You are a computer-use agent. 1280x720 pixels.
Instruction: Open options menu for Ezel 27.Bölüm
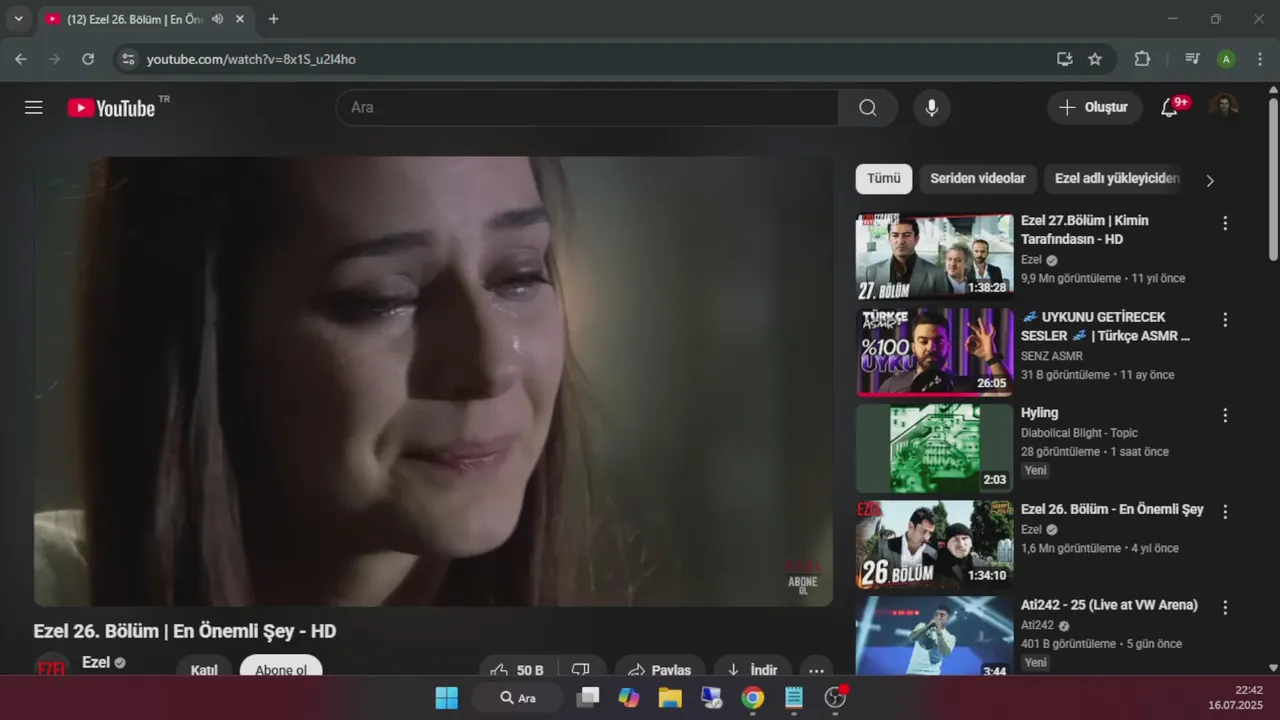pos(1225,223)
